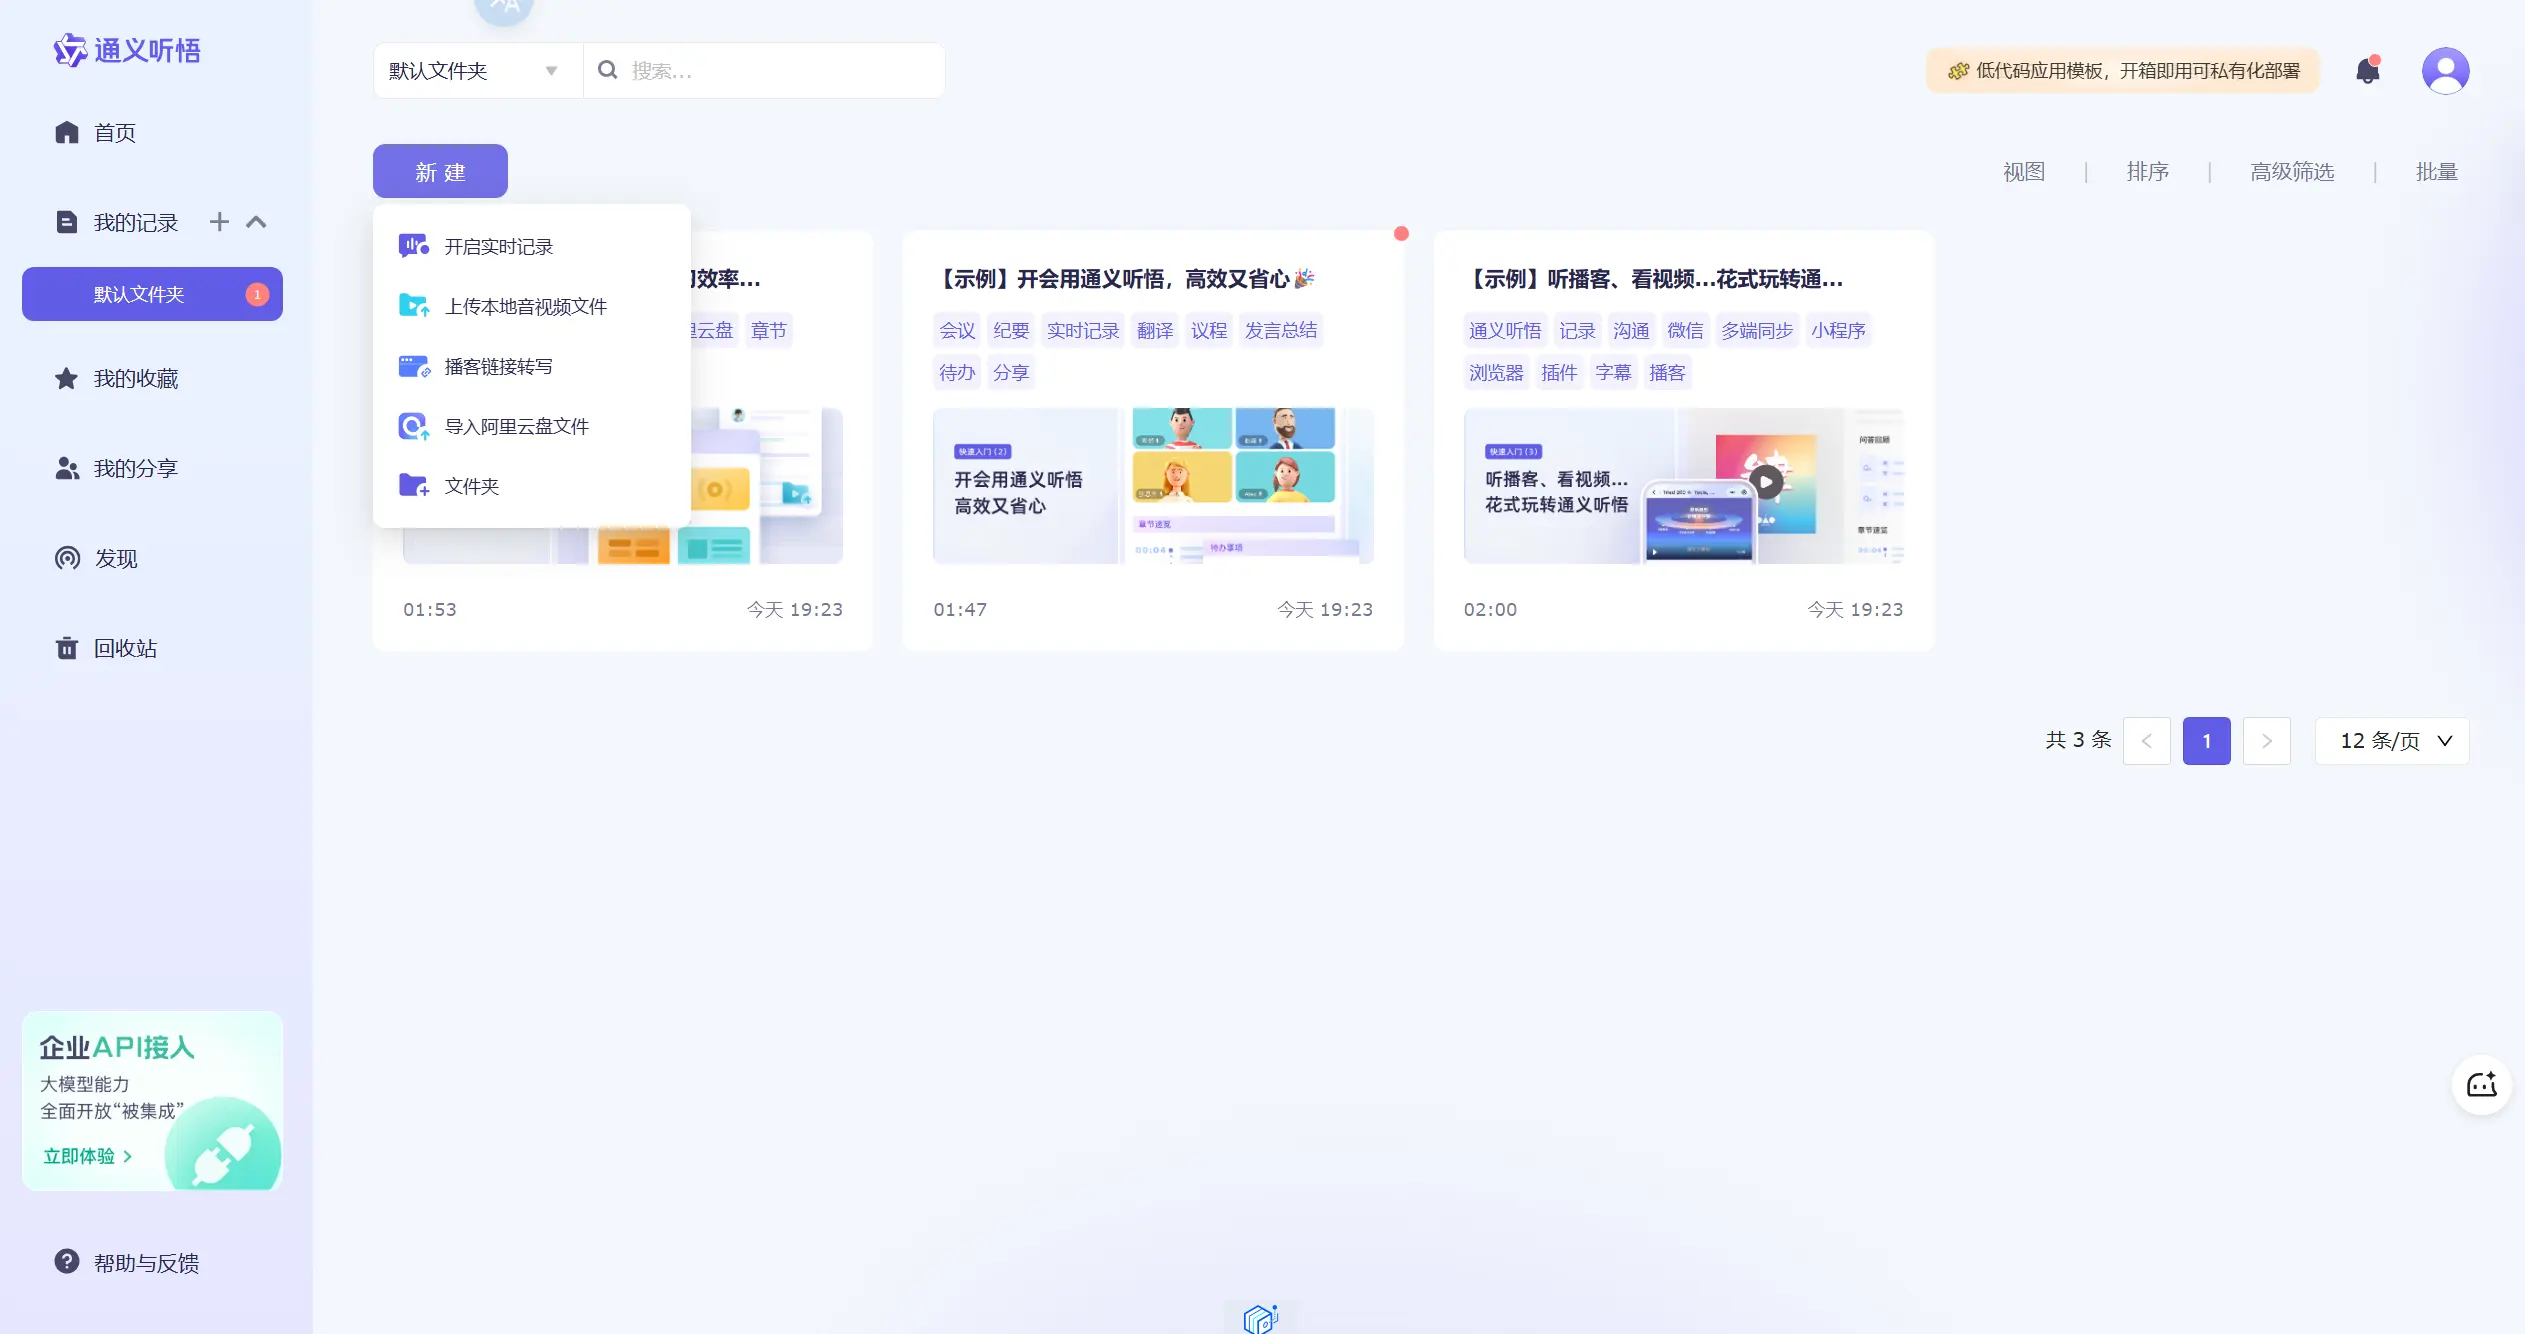Choose 播客链接转写 podcast link transcription
The width and height of the screenshot is (2525, 1334).
coord(498,365)
